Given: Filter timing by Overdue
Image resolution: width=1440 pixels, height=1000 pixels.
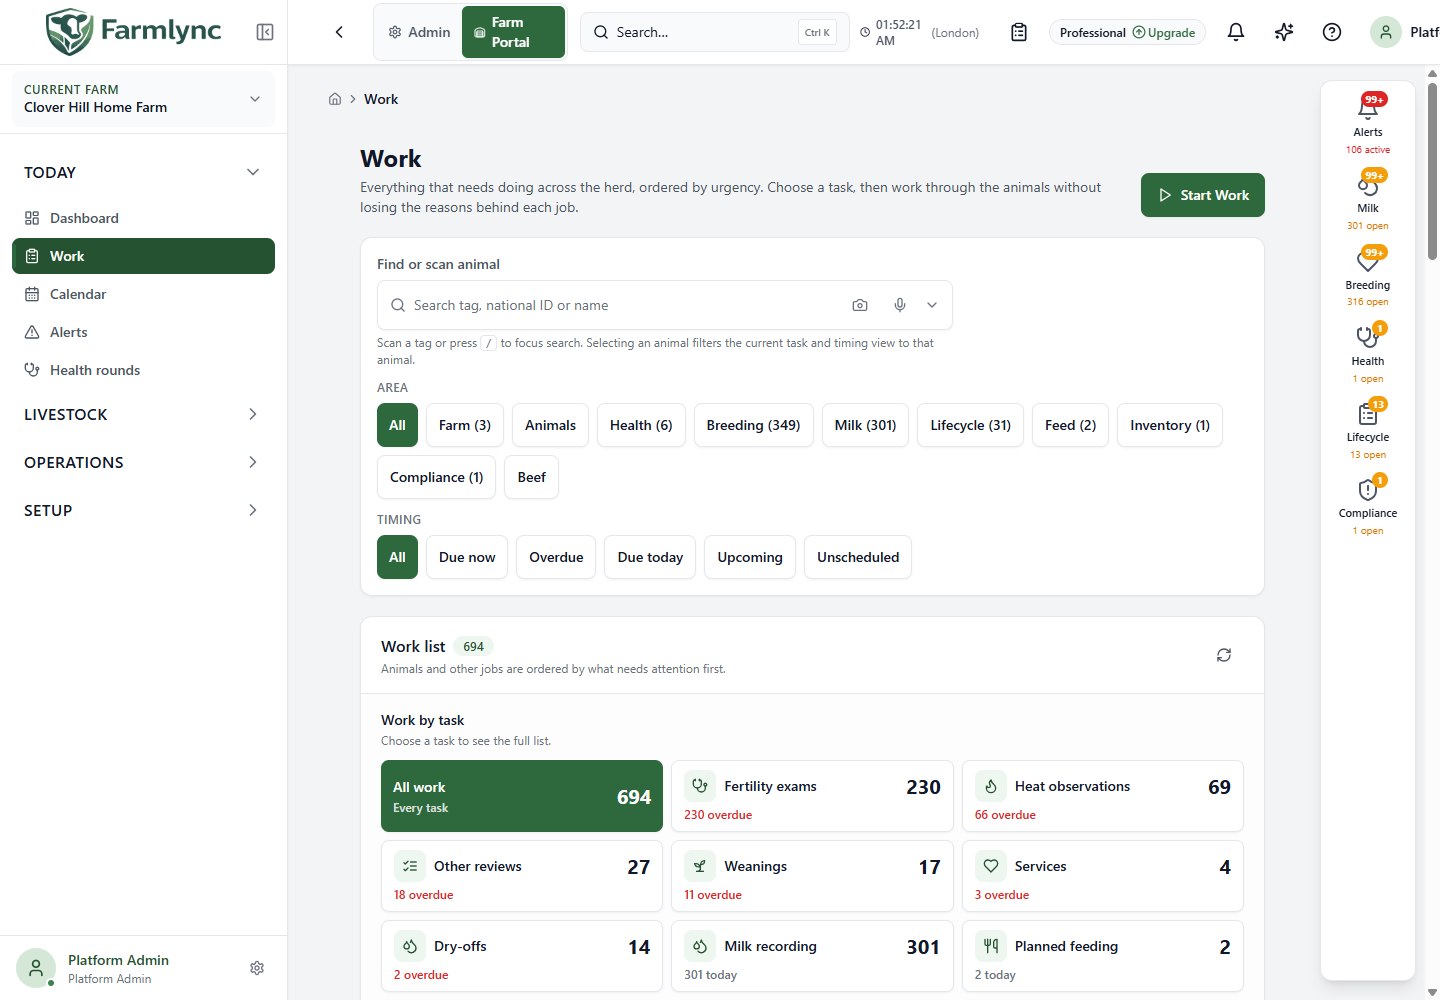Looking at the screenshot, I should (x=556, y=557).
